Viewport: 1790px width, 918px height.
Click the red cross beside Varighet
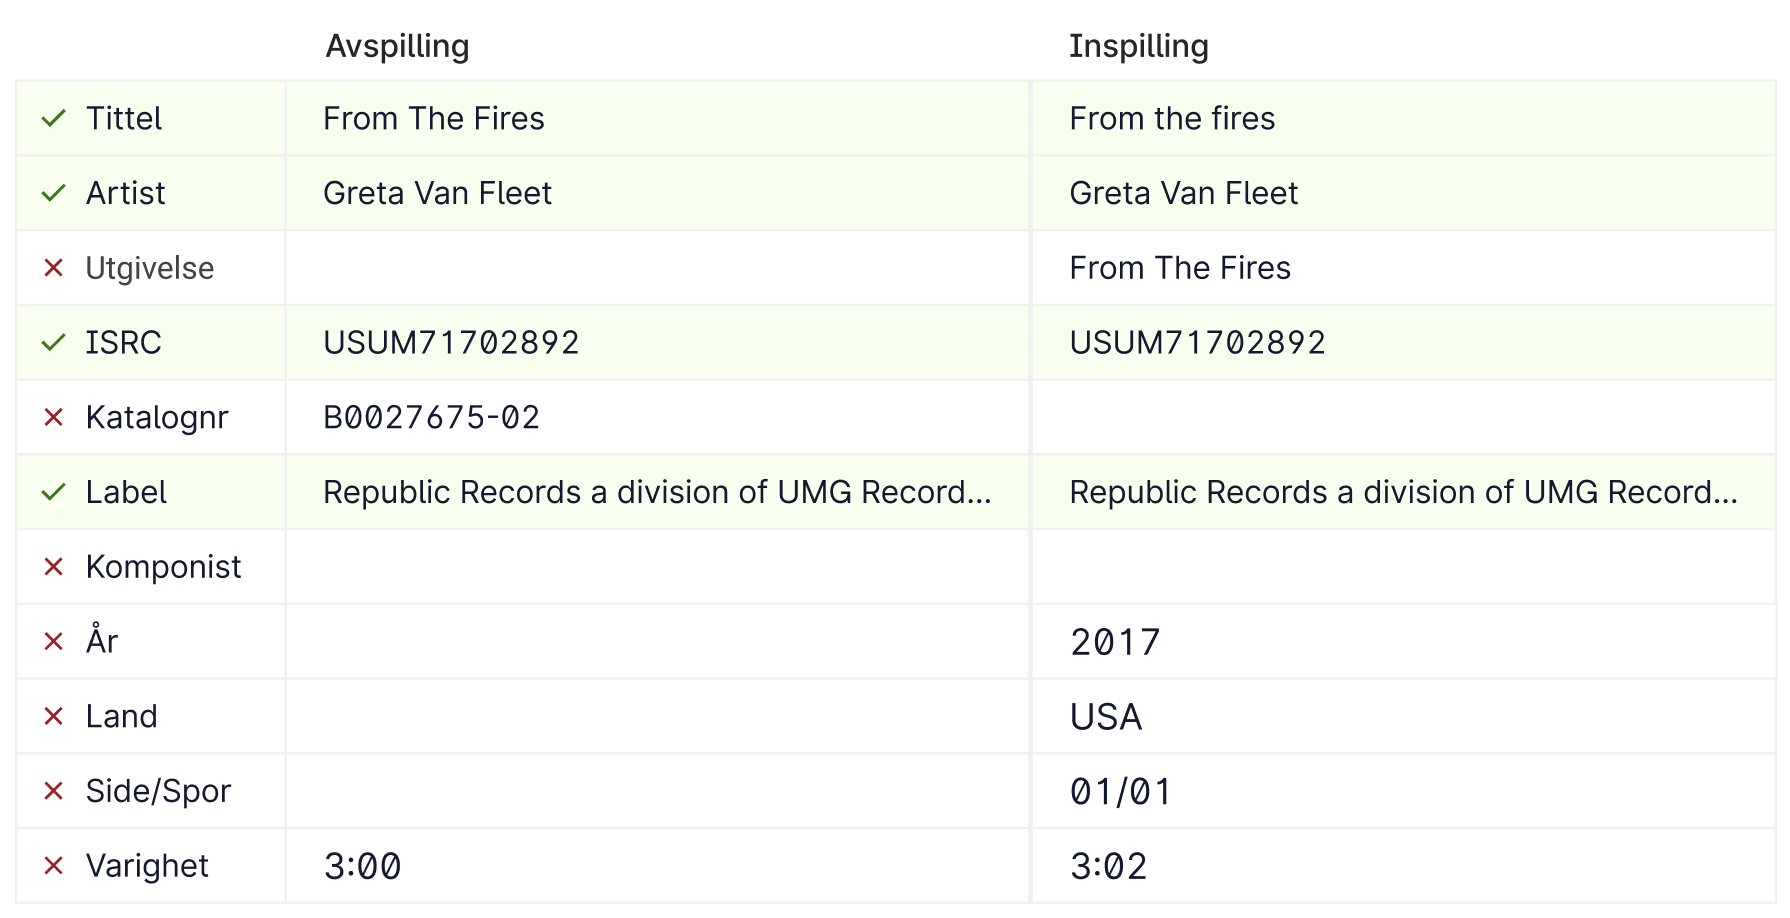54,866
